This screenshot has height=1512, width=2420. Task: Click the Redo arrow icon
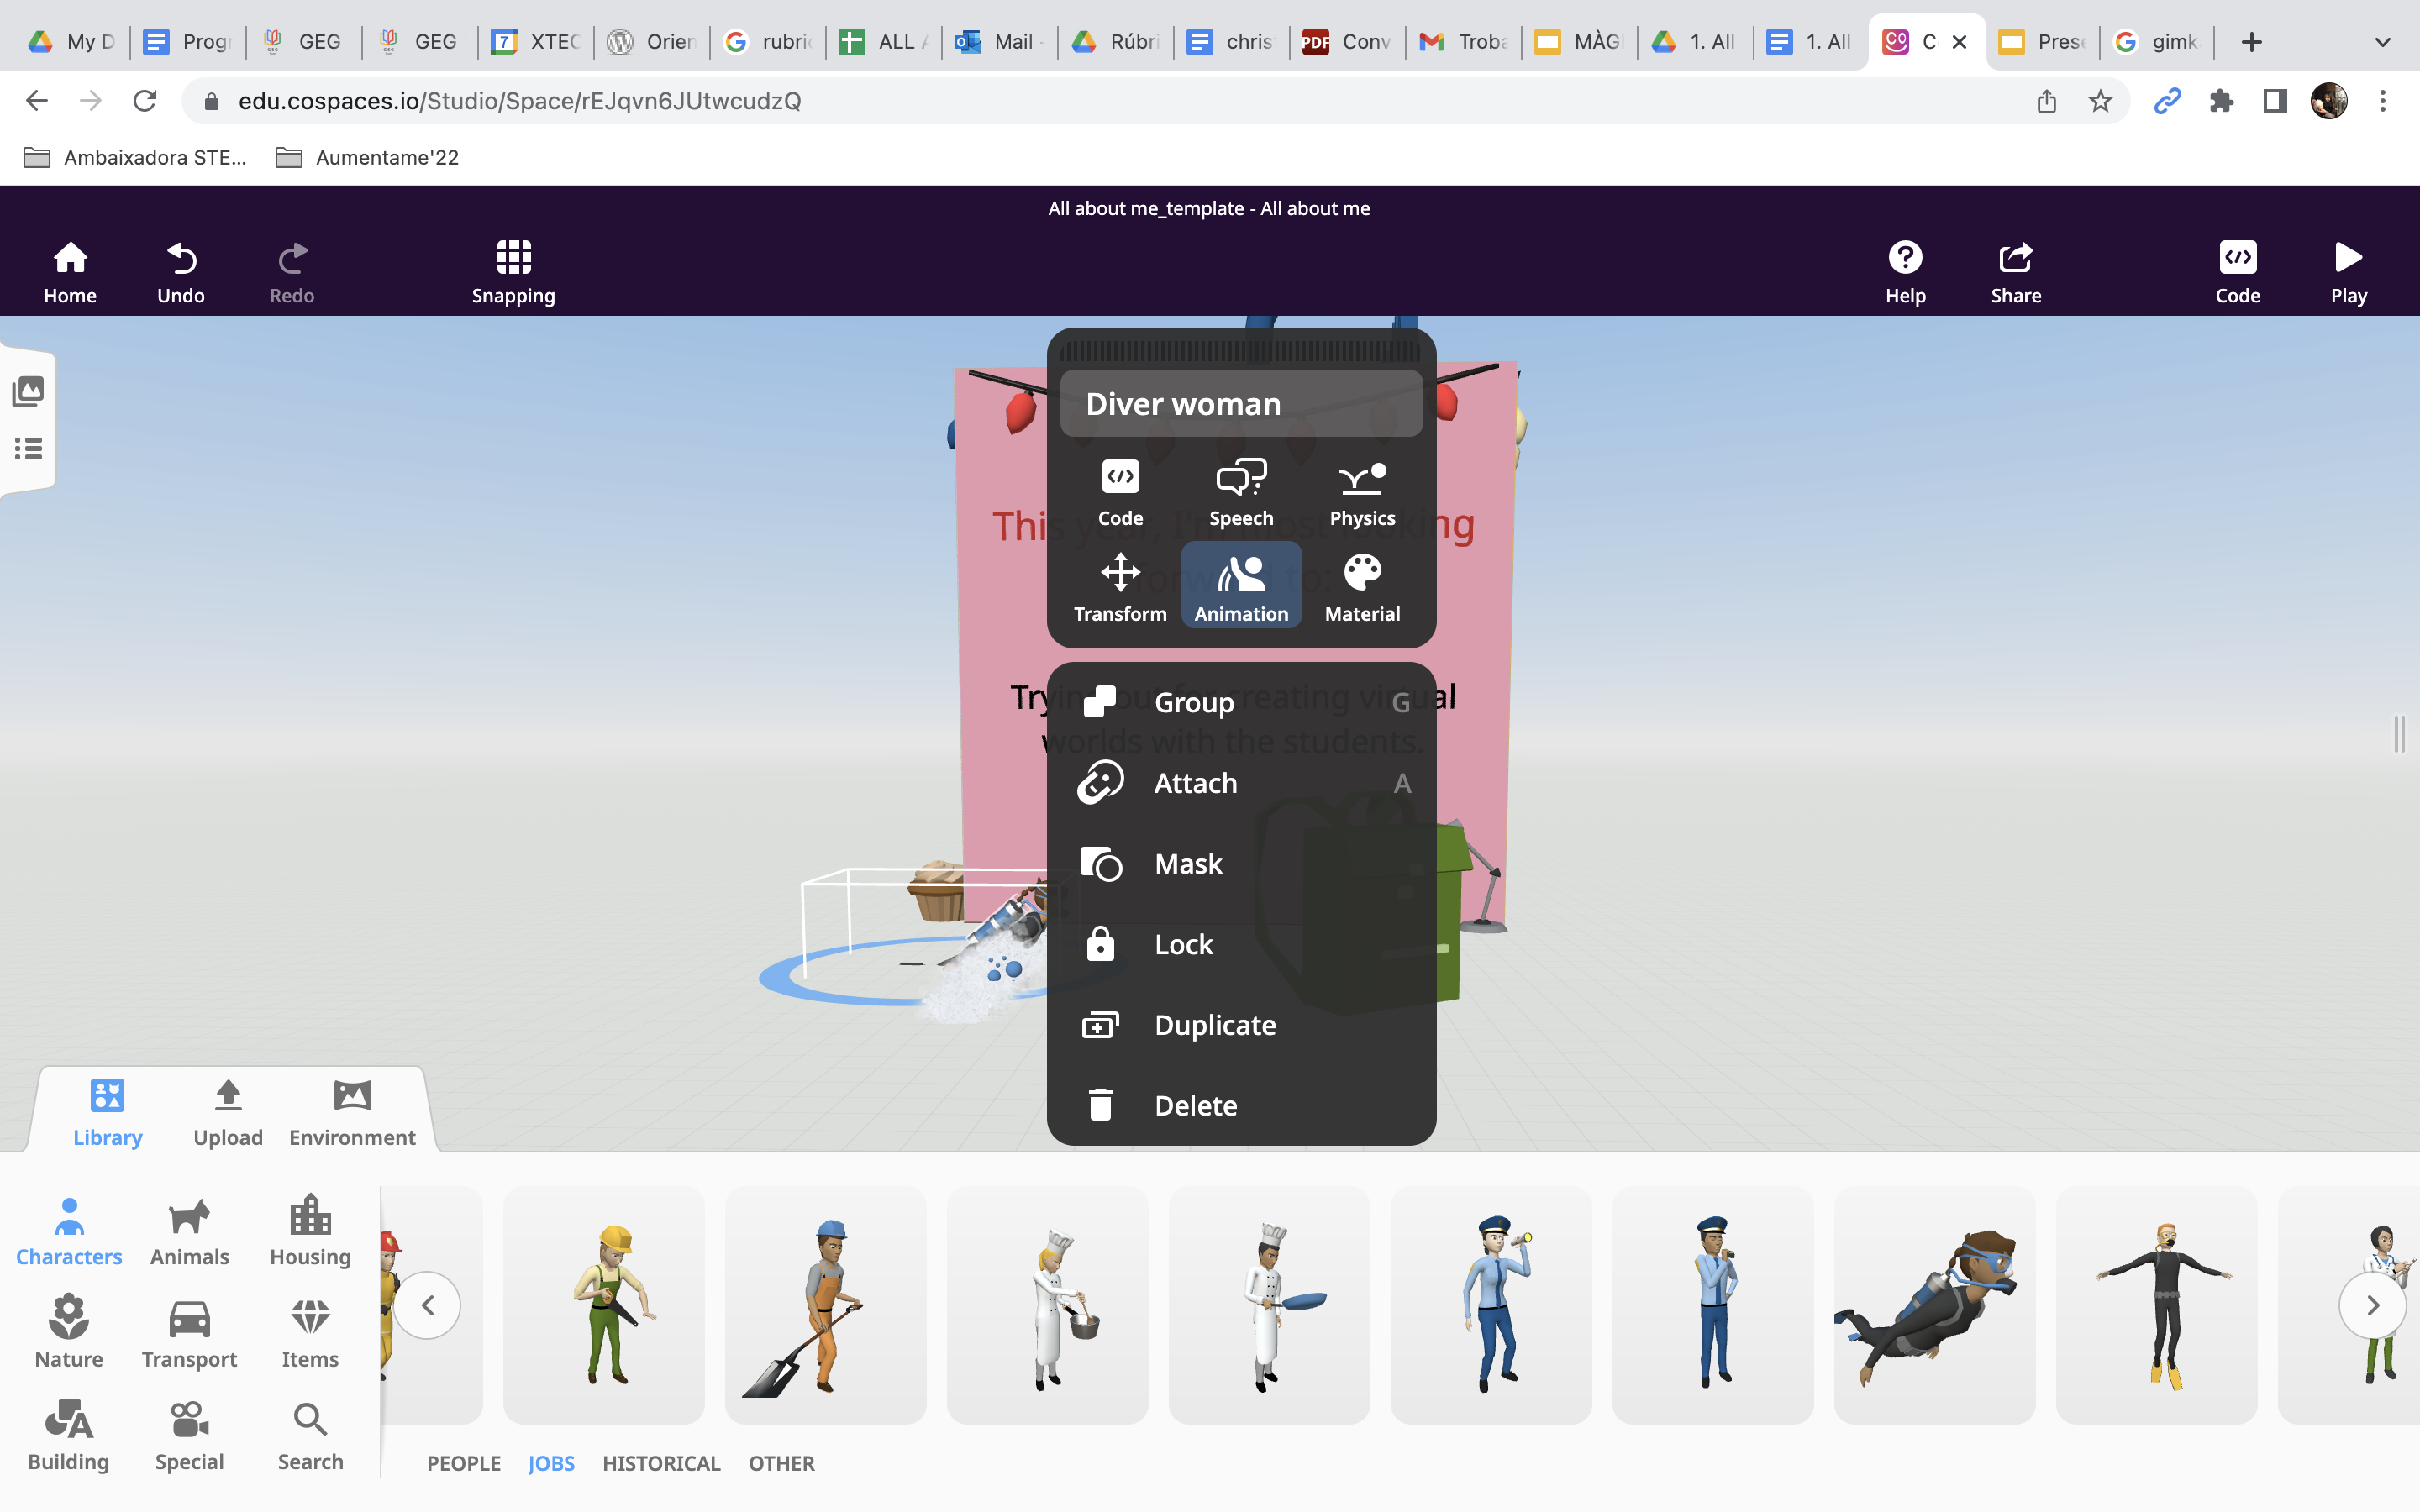tap(292, 258)
